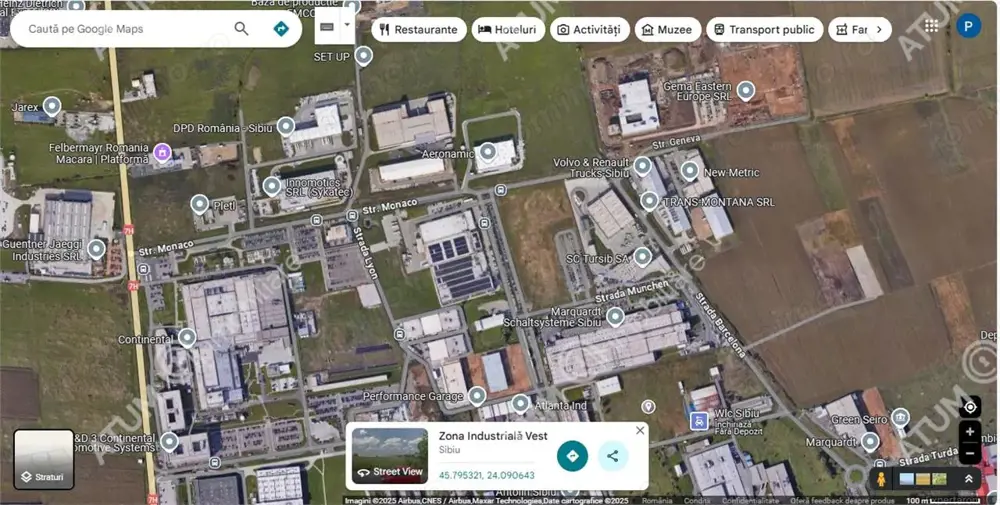
Task: Select the TRANS-MONTANA SRL pin
Action: 649,201
